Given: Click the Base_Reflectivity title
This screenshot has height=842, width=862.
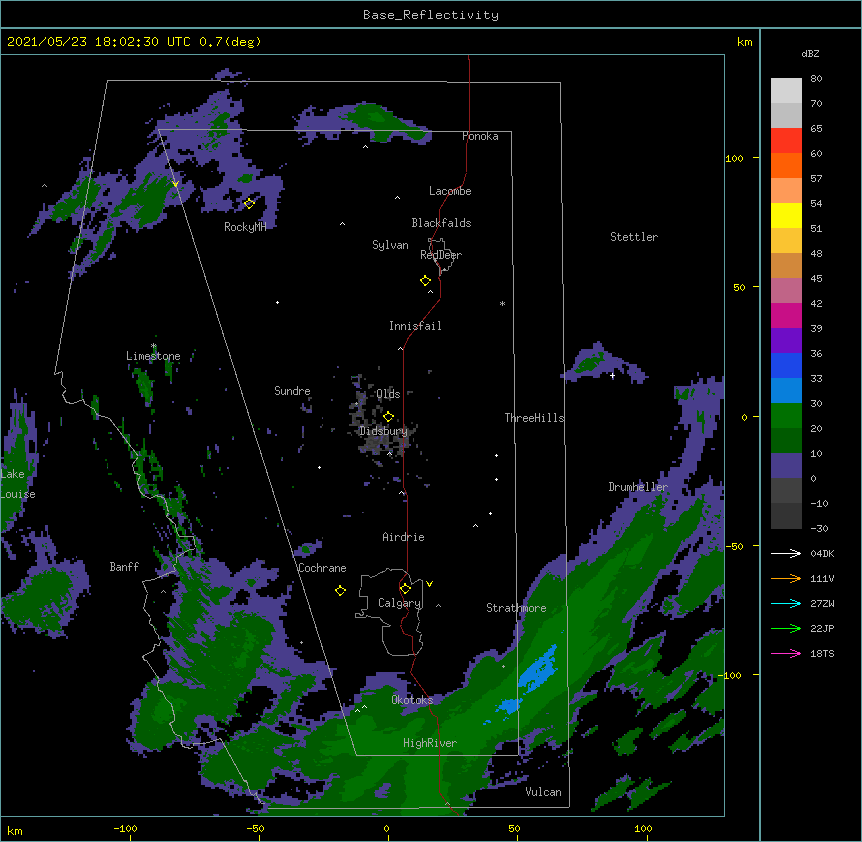Looking at the screenshot, I should coord(430,15).
